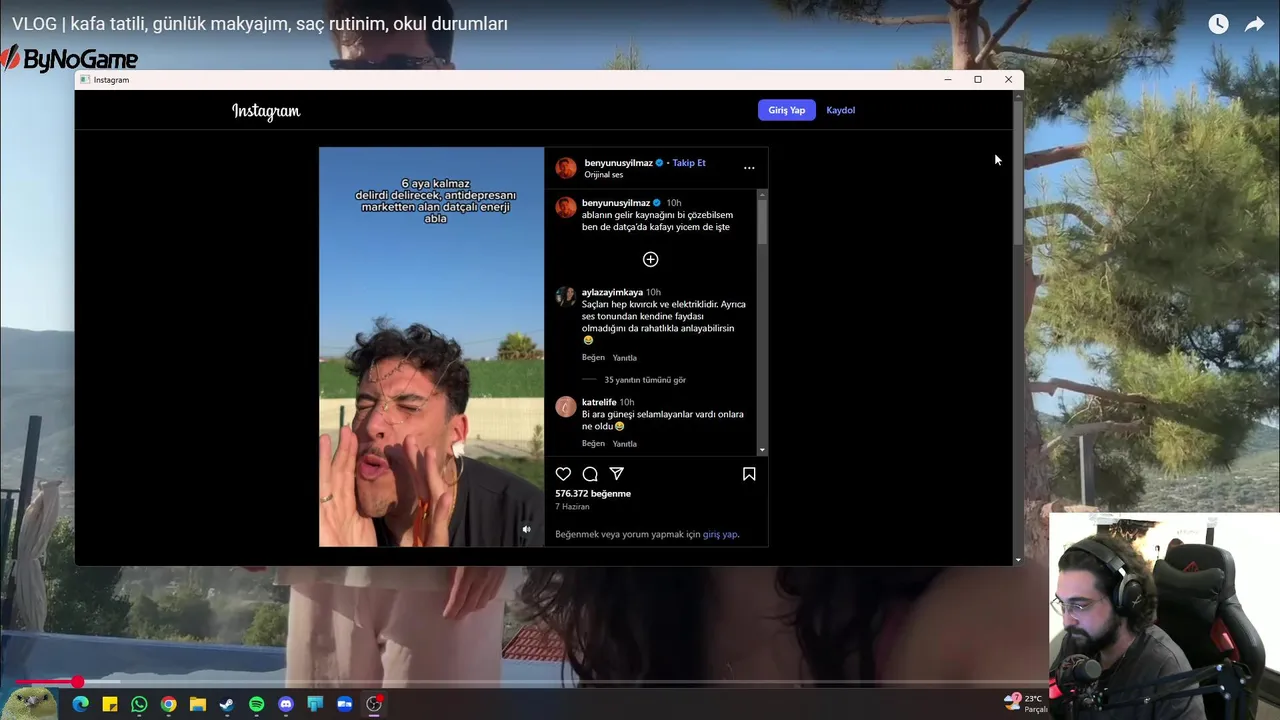Open the 23°C weather tray widget
The height and width of the screenshot is (720, 1280).
pyautogui.click(x=1026, y=703)
